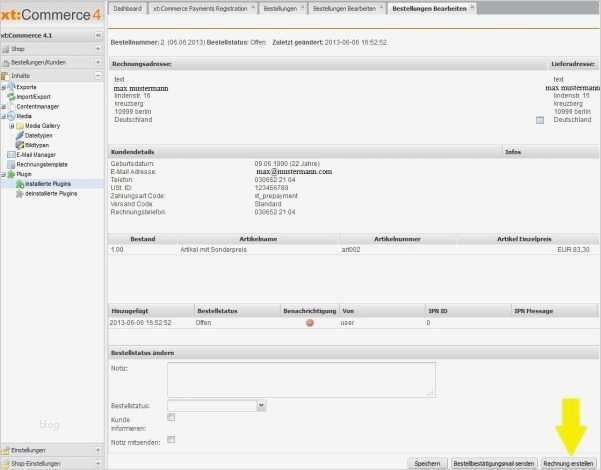Click the 'art002' article number cell
Viewport: 601px width, 470px height.
coord(351,250)
